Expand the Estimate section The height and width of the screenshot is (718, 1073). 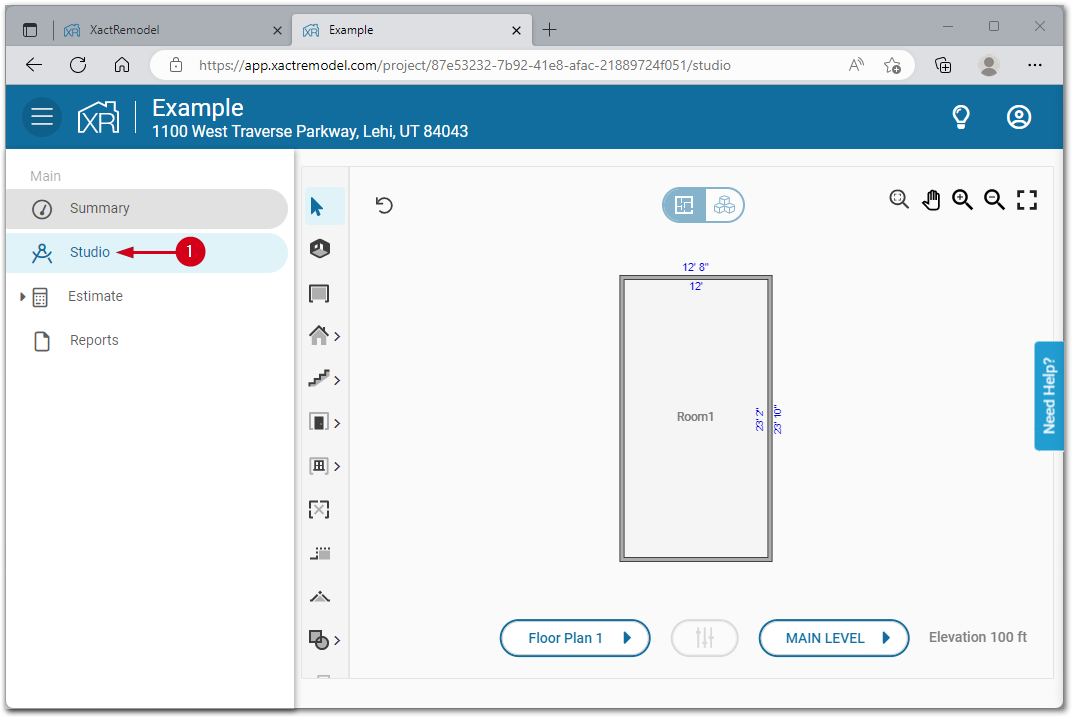(23, 296)
